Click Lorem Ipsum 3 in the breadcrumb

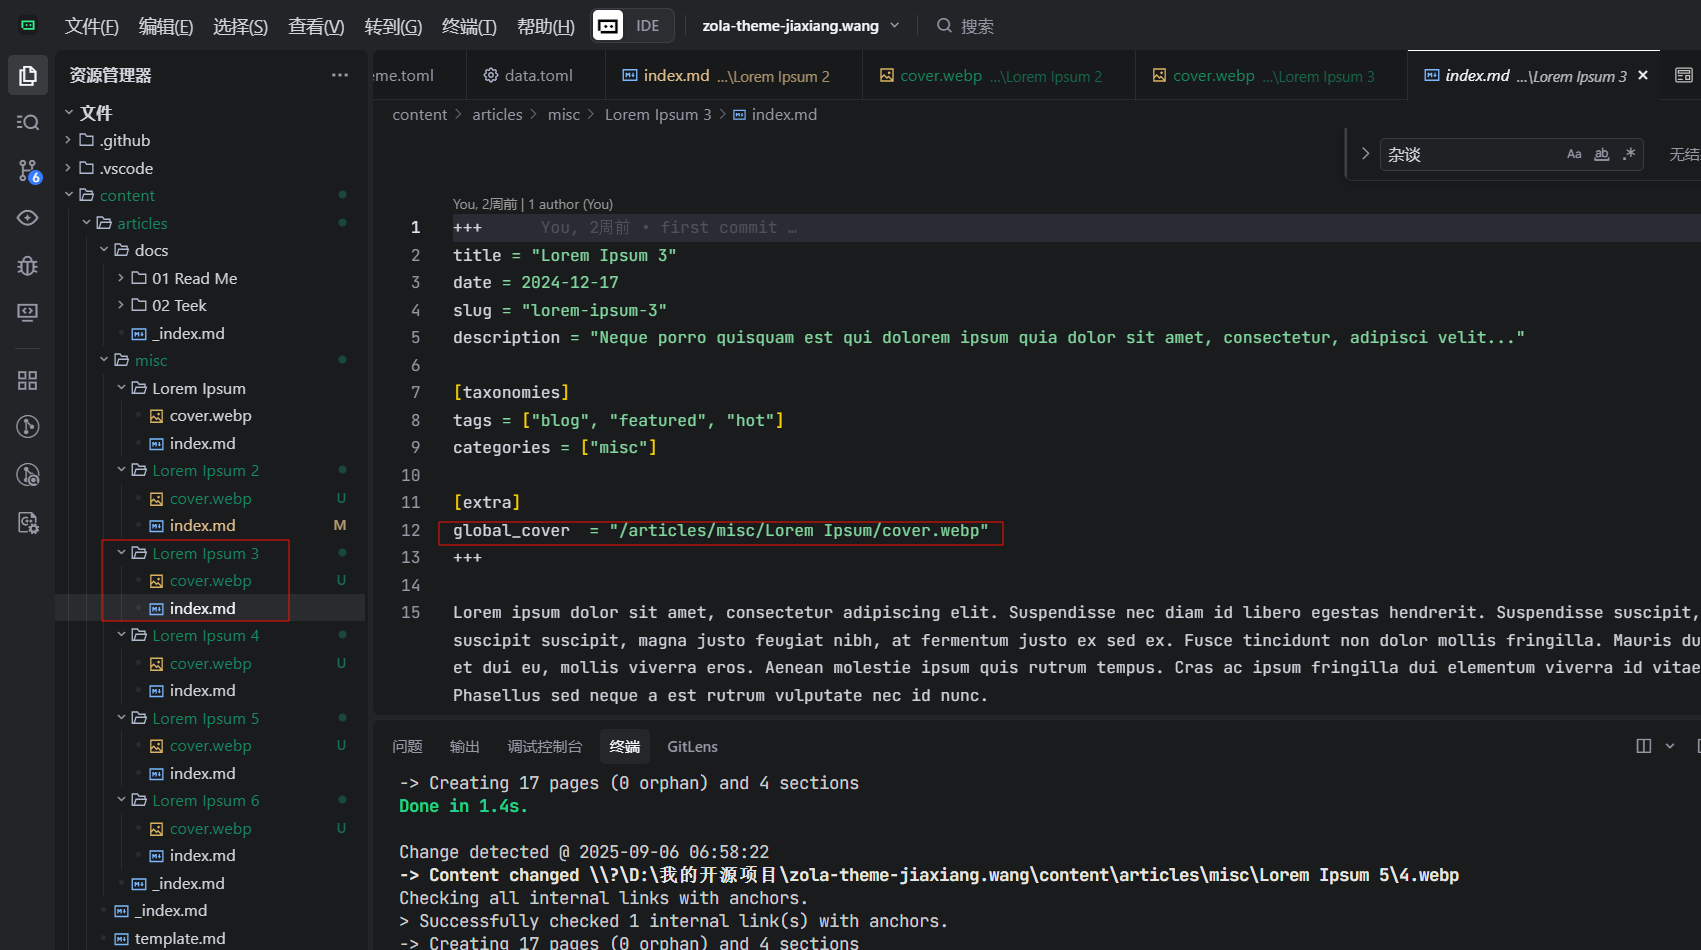658,114
